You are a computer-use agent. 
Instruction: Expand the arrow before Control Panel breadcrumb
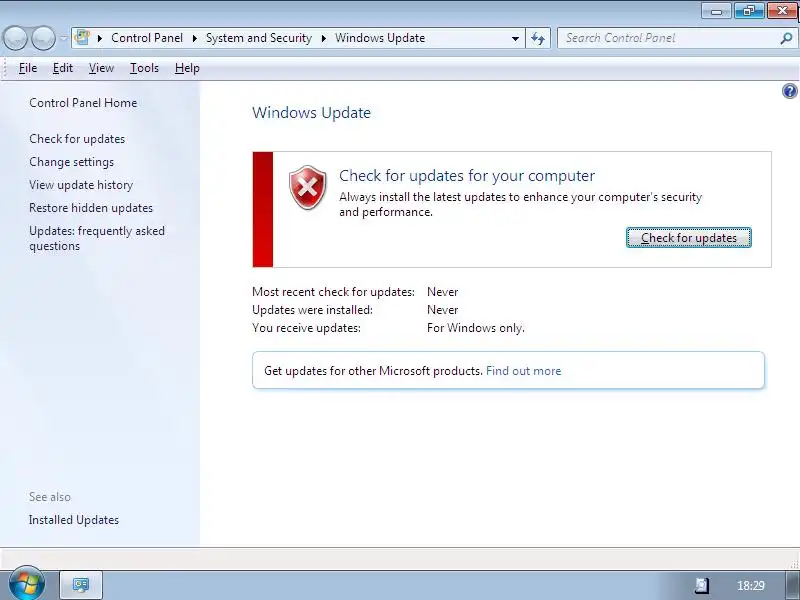[100, 38]
